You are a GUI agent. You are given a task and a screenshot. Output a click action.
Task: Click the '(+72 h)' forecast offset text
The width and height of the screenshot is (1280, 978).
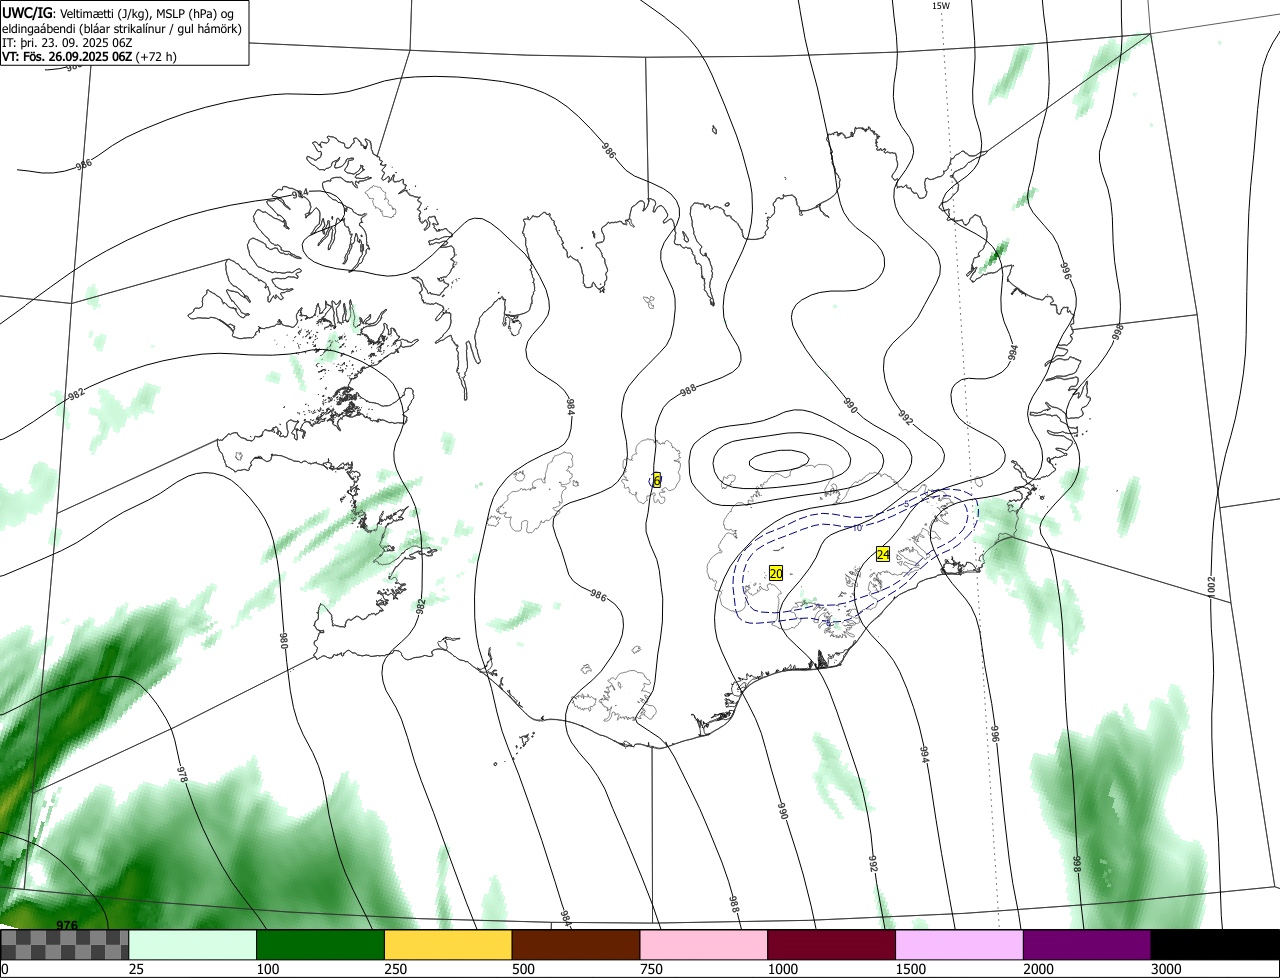[156, 57]
